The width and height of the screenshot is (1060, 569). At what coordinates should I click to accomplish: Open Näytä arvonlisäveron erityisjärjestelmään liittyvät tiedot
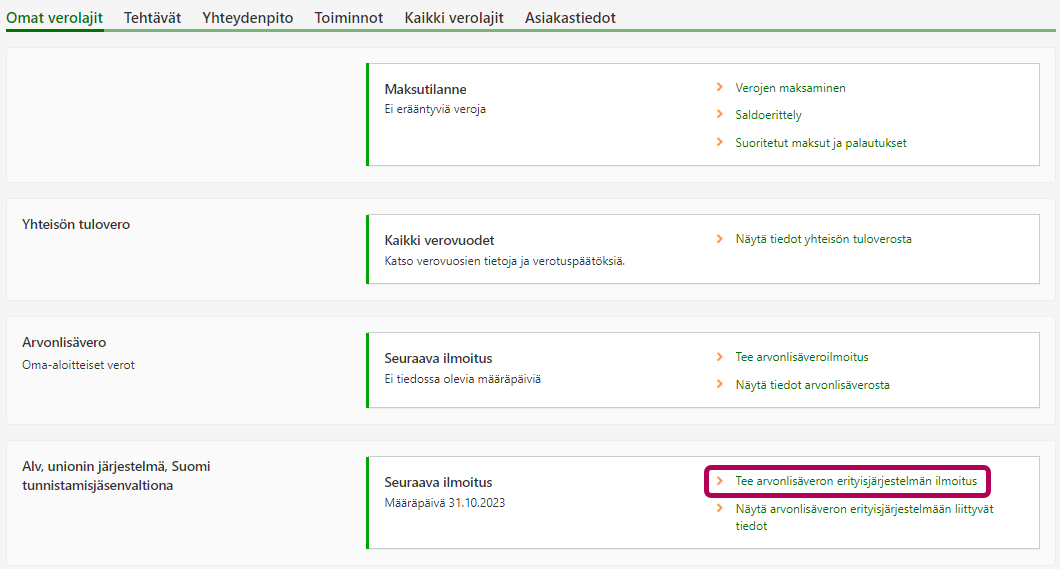point(863,517)
